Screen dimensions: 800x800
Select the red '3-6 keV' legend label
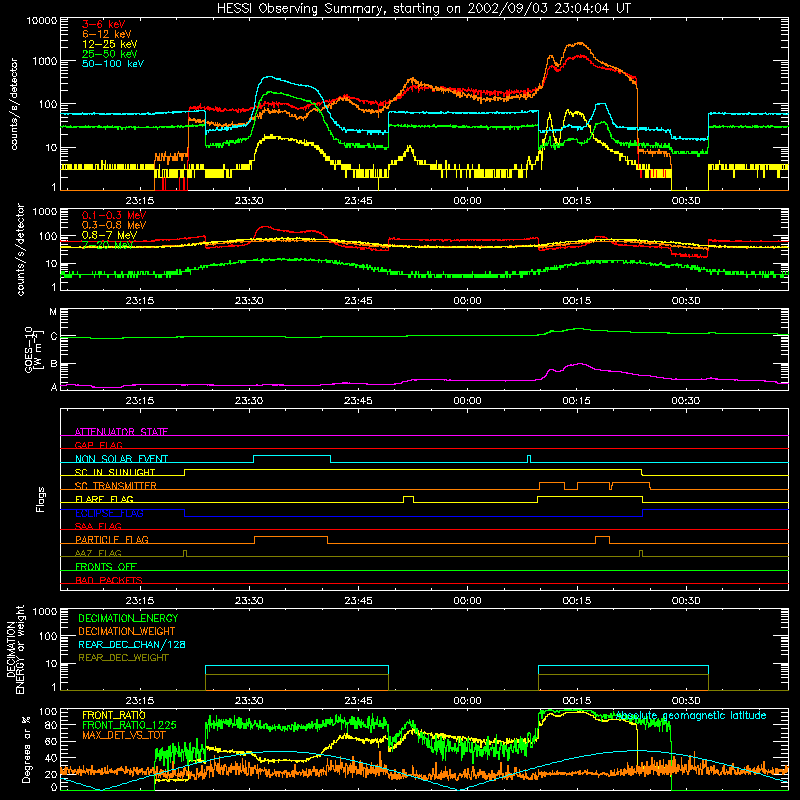(x=104, y=24)
